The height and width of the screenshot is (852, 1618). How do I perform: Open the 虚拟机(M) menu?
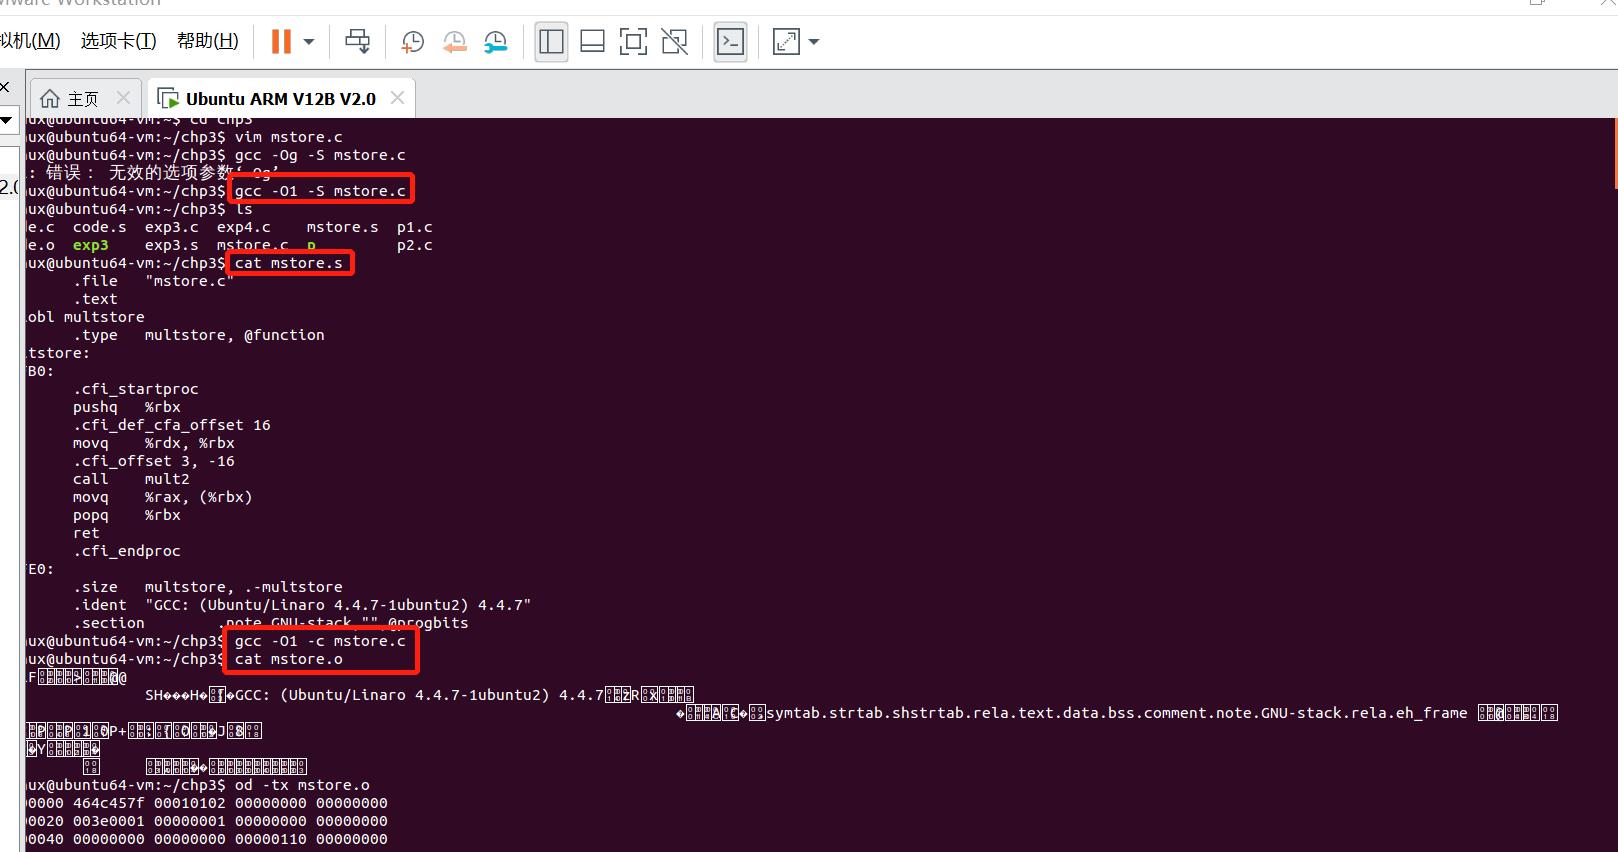(30, 41)
